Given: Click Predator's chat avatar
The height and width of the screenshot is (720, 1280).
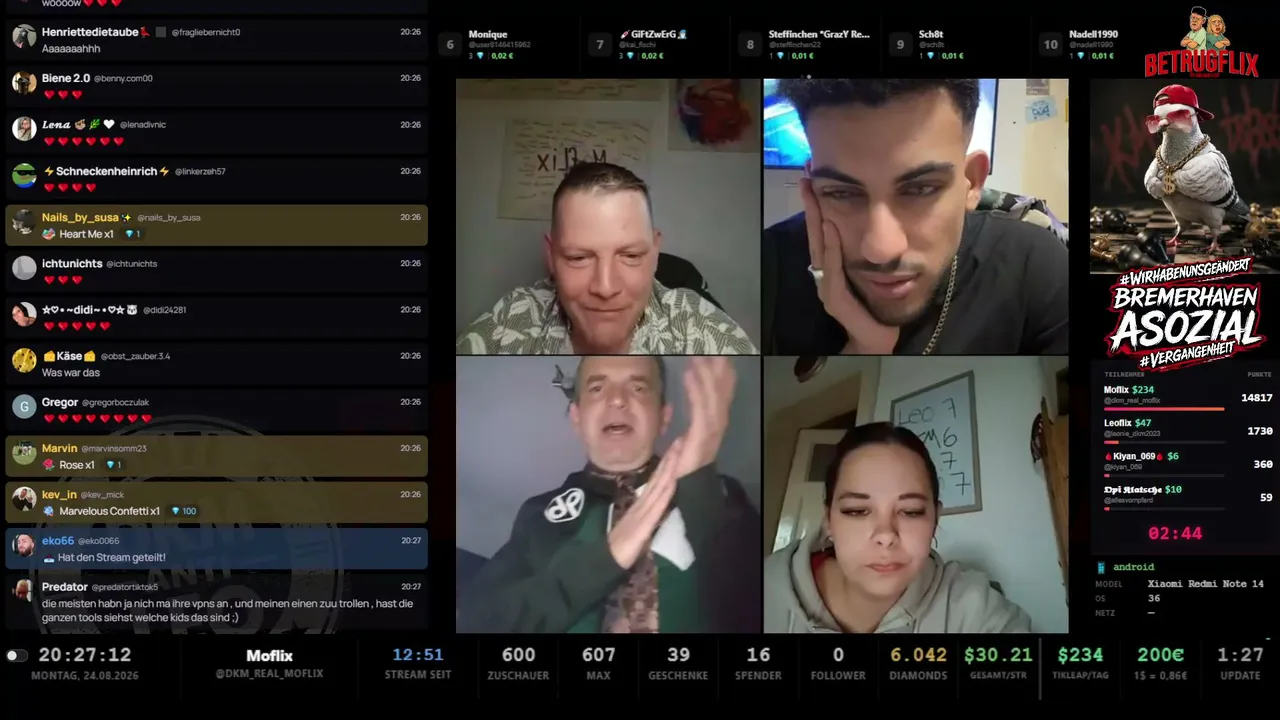Looking at the screenshot, I should [x=24, y=592].
